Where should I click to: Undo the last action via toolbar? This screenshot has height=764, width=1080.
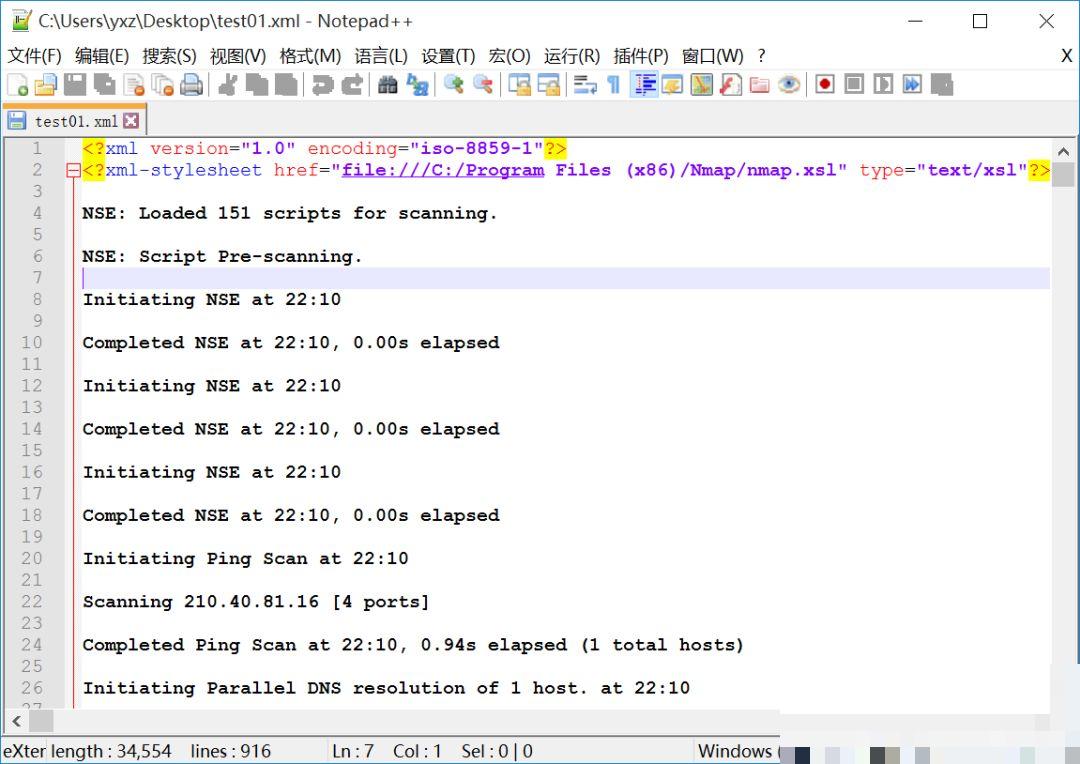click(x=322, y=85)
